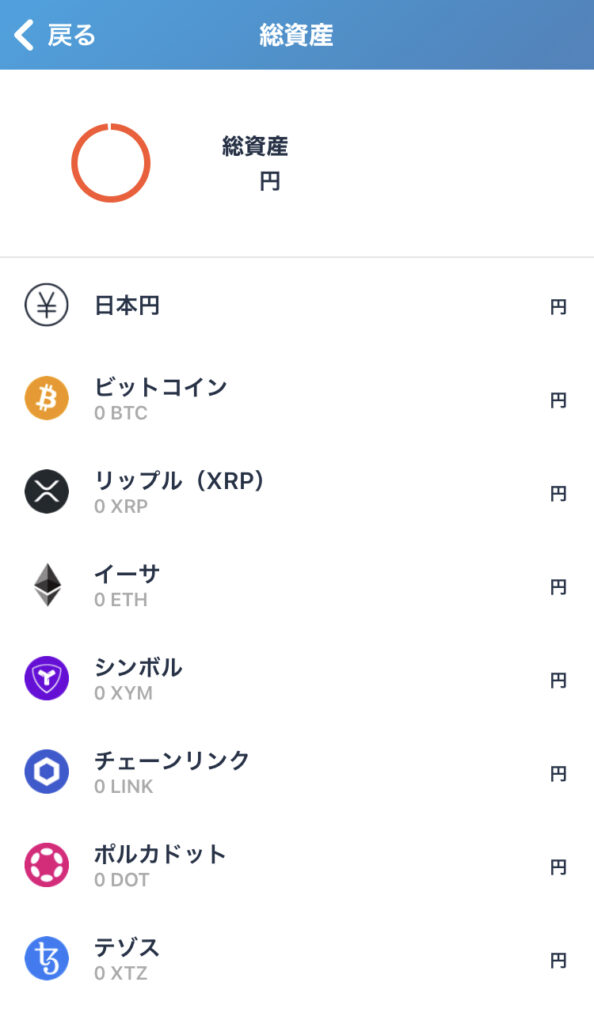Open the 日本円 asset row
This screenshot has width=594, height=1024.
[297, 305]
